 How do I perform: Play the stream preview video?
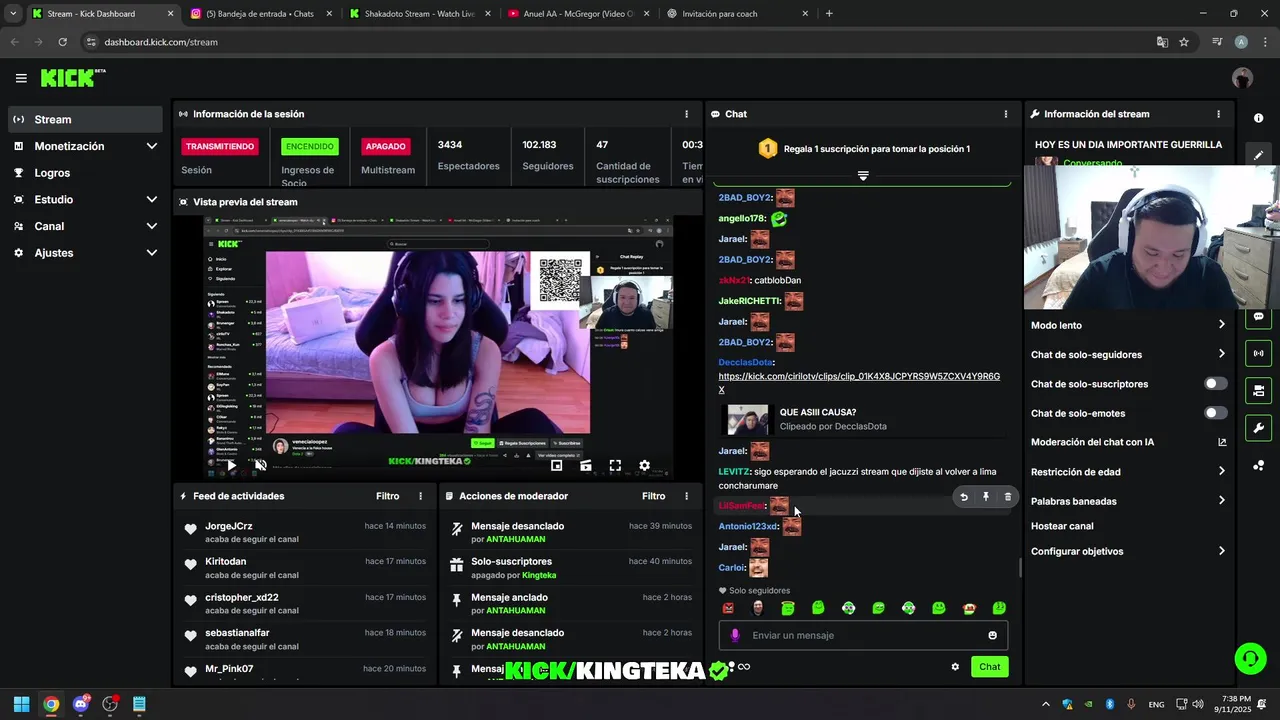[x=232, y=465]
